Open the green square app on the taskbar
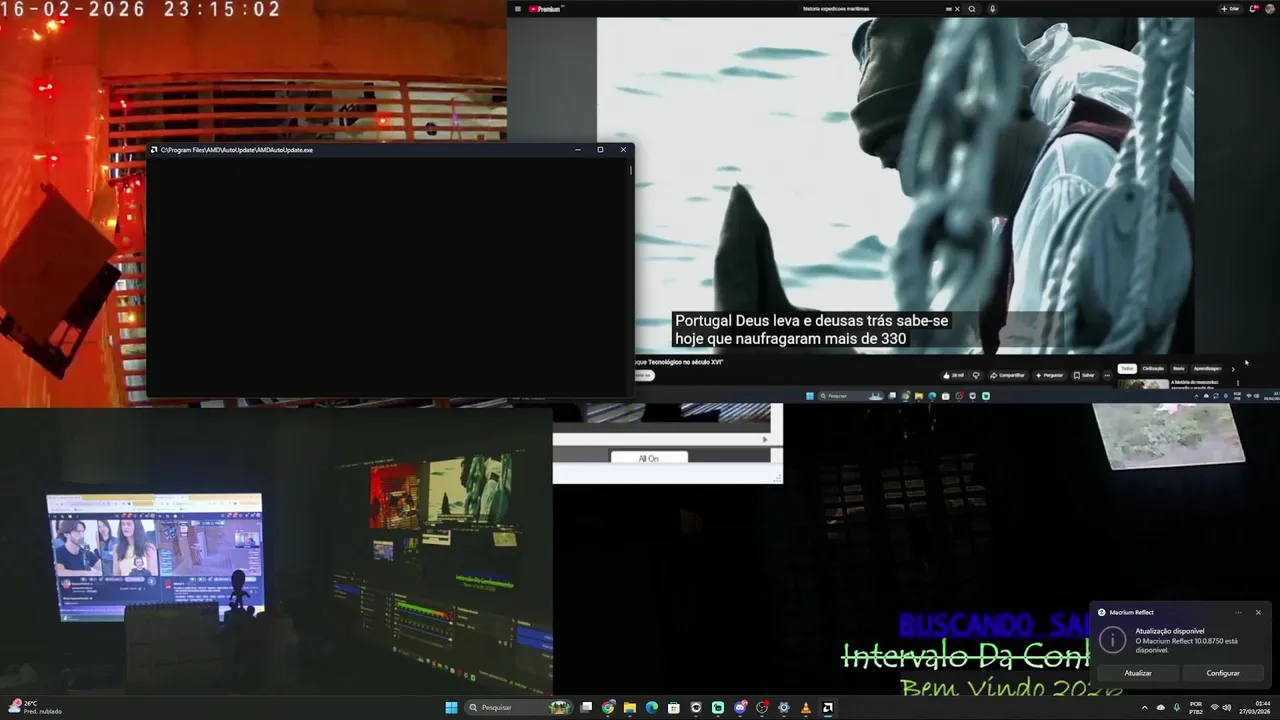 tap(718, 708)
